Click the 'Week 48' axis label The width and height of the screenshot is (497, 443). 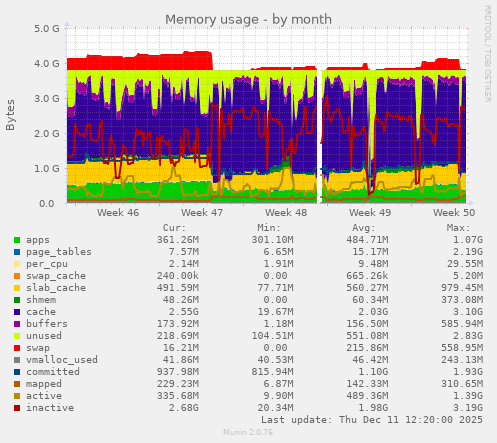pos(286,213)
